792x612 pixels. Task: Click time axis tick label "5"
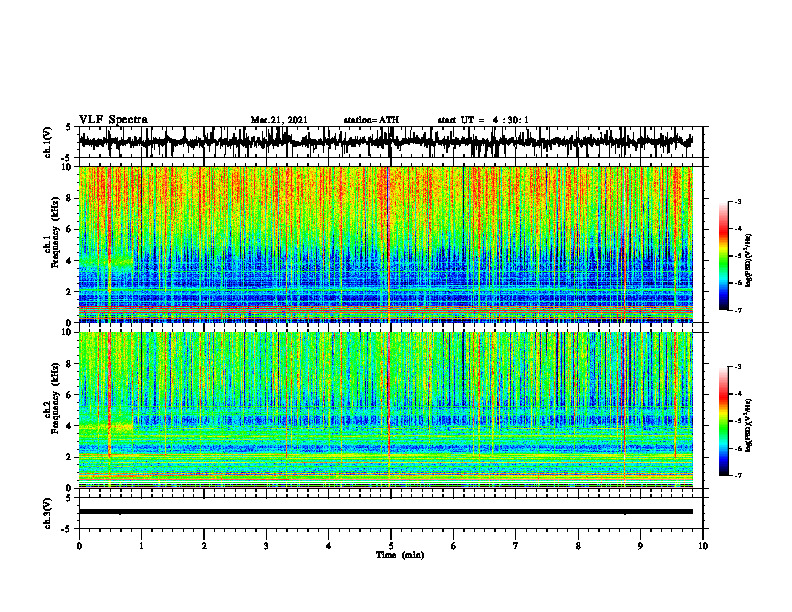pos(391,546)
